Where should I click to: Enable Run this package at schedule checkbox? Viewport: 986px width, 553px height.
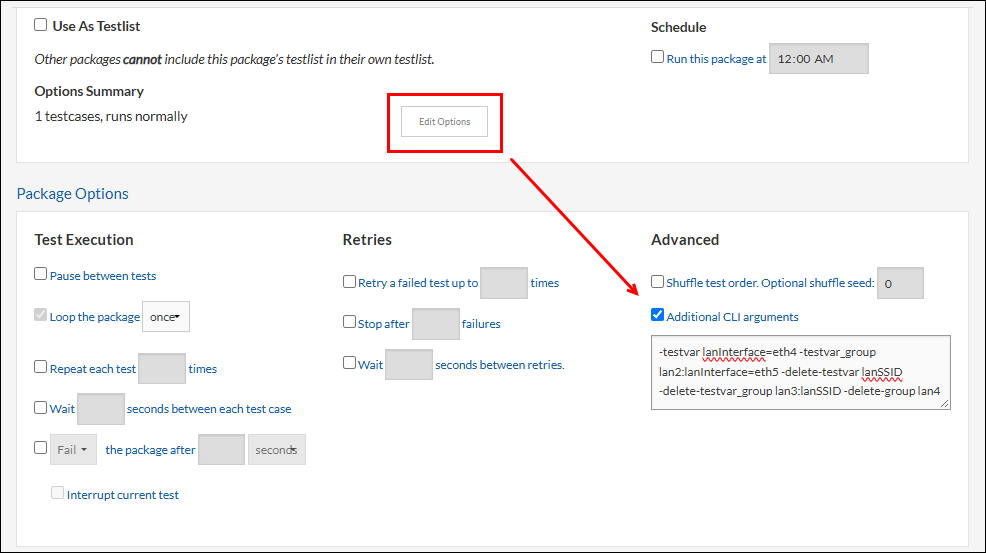coord(657,57)
